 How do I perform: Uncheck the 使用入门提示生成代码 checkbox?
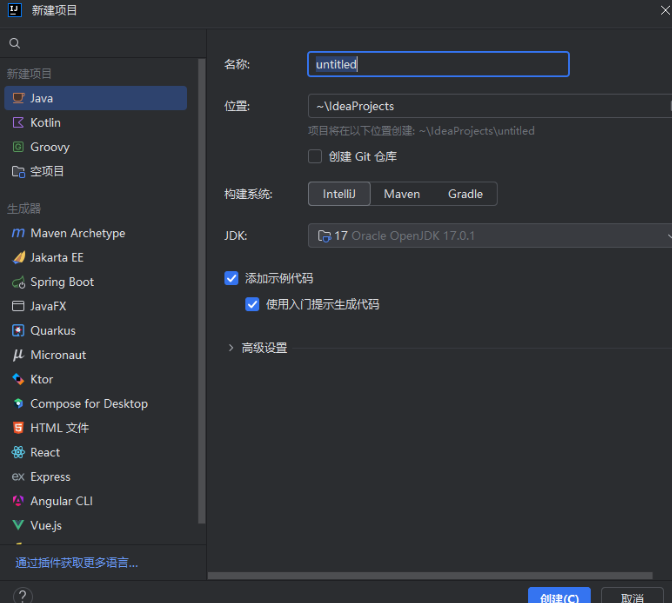[x=252, y=304]
